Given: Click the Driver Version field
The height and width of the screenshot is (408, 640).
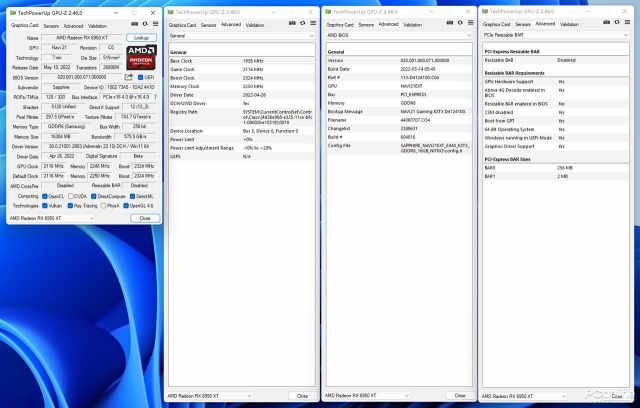Looking at the screenshot, I should point(99,146).
